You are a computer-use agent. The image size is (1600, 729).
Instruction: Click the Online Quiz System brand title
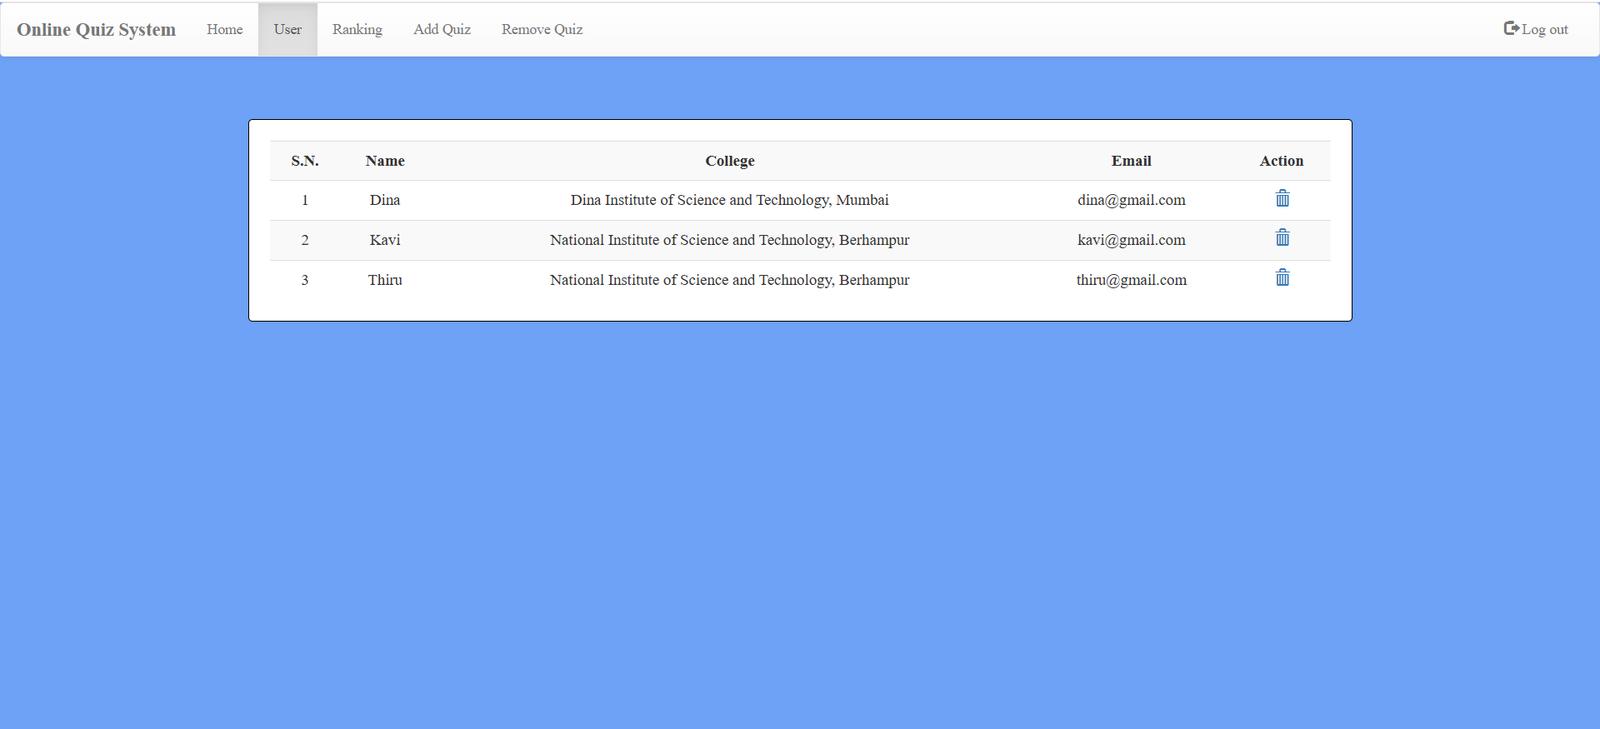96,29
